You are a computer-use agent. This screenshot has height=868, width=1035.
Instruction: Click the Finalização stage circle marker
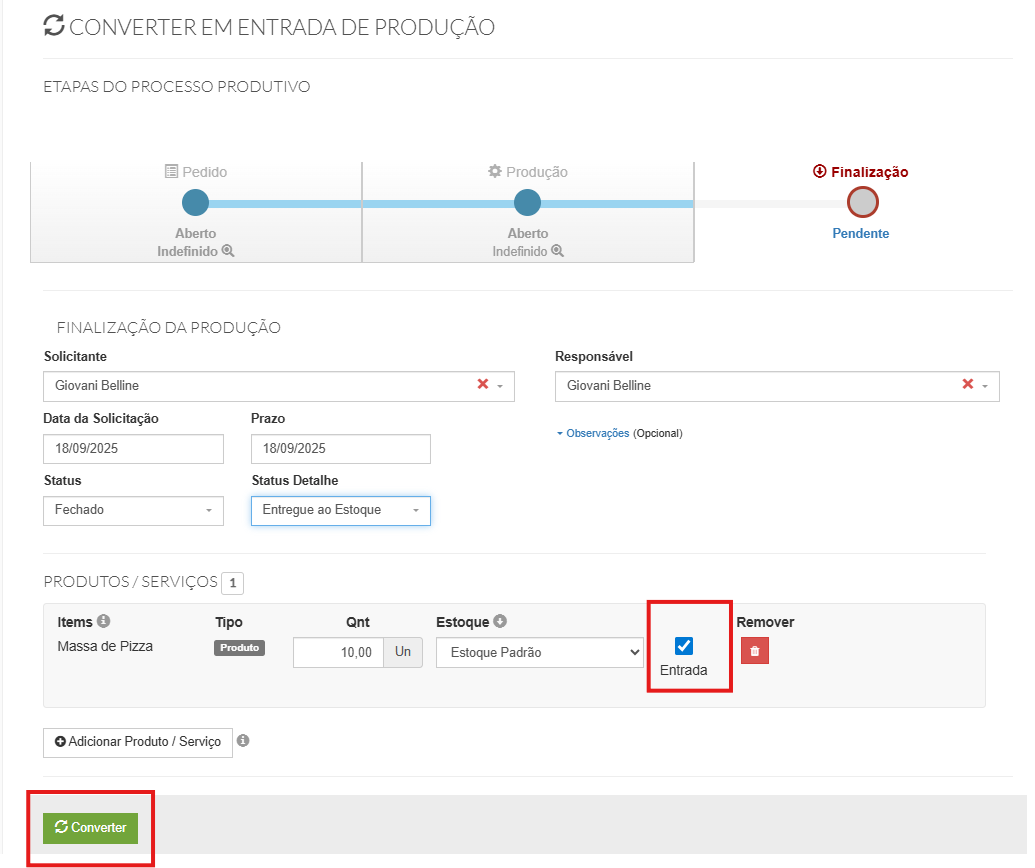click(x=862, y=203)
